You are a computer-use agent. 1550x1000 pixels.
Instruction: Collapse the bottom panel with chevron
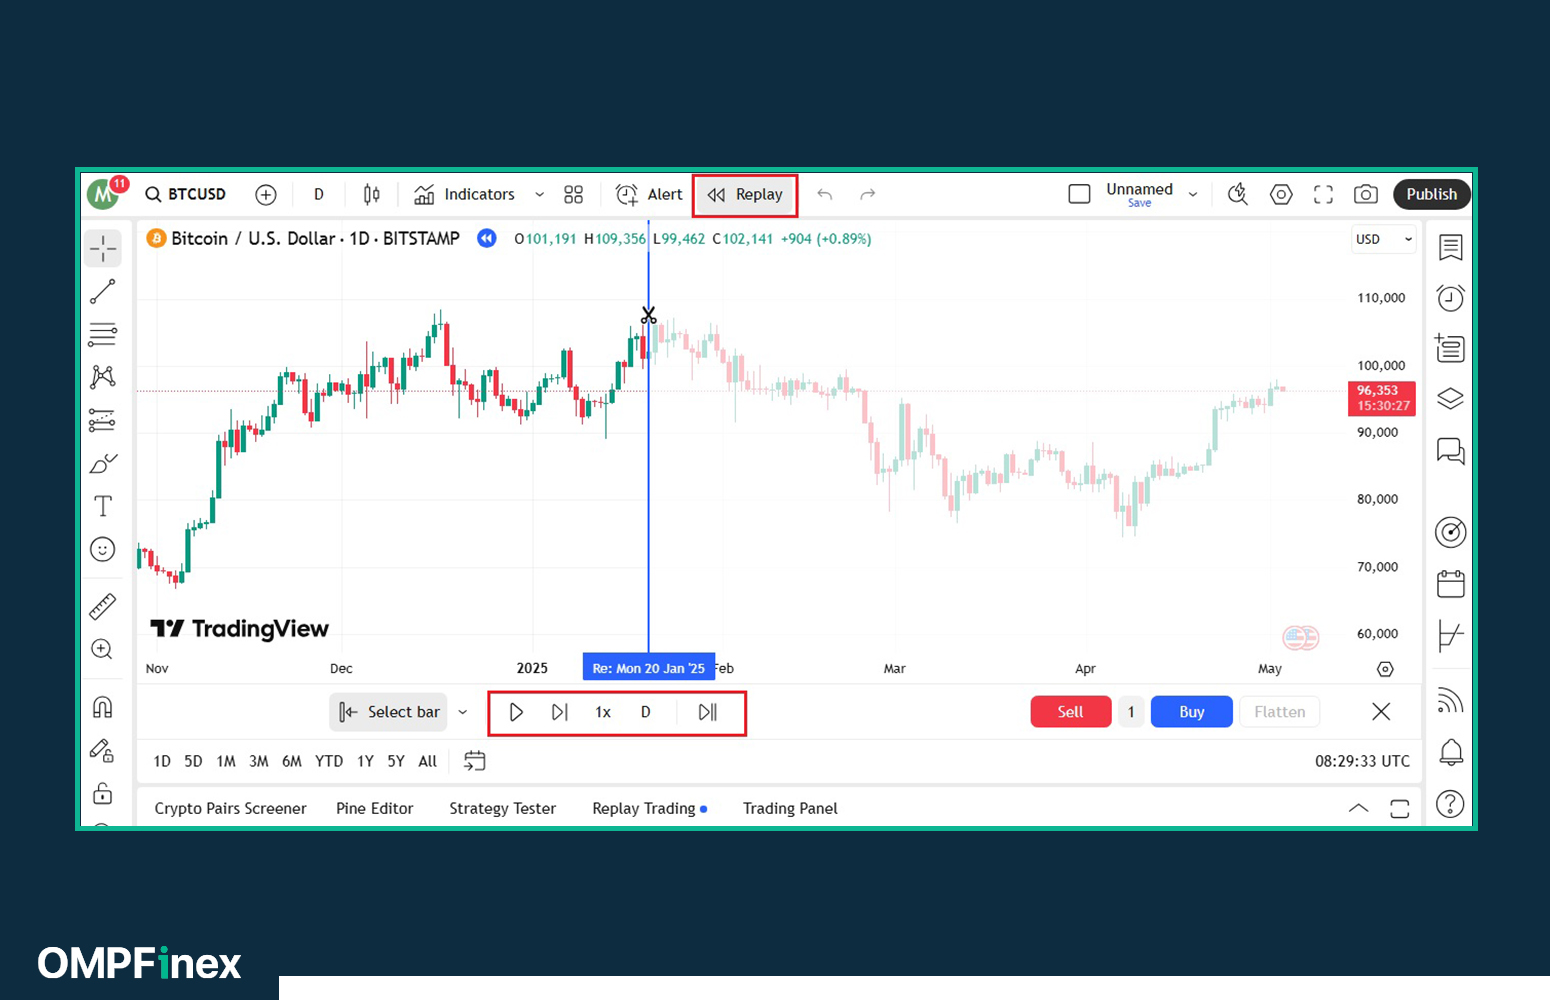[1358, 808]
